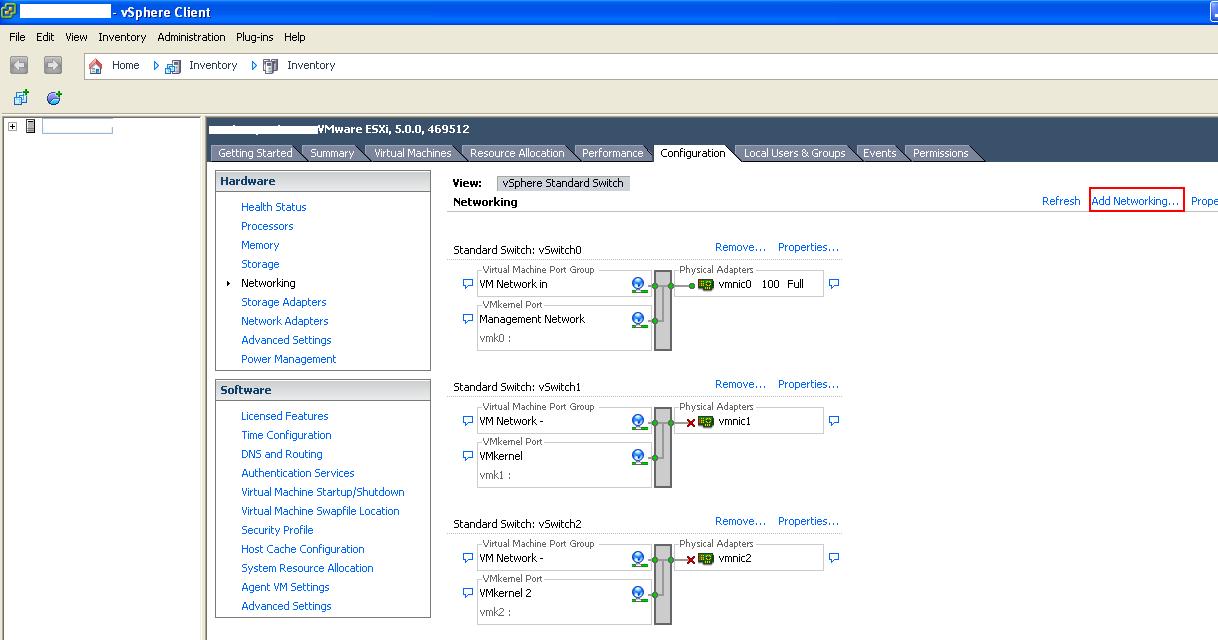Click the globe-with-plus toolbar icon
The width and height of the screenshot is (1218, 640).
53,97
